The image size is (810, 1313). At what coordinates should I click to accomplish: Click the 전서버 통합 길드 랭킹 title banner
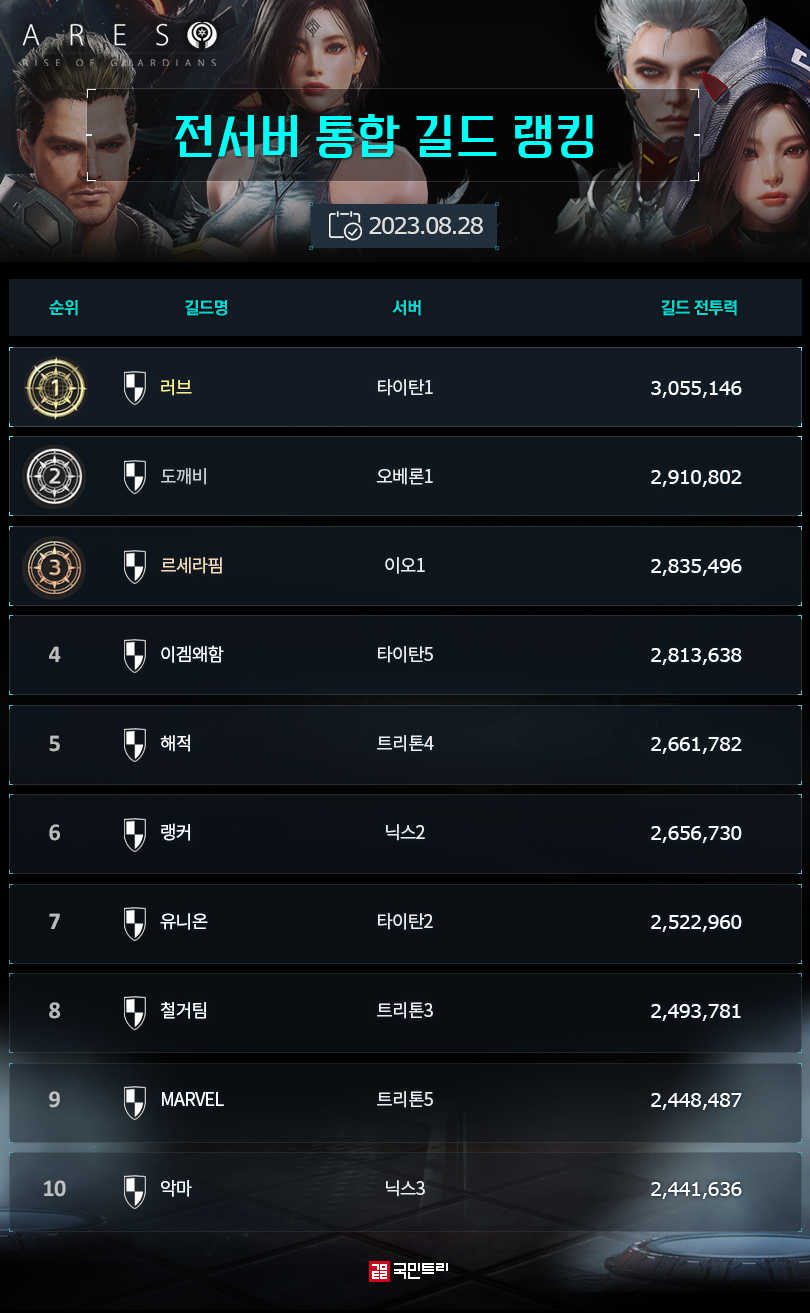pos(386,136)
